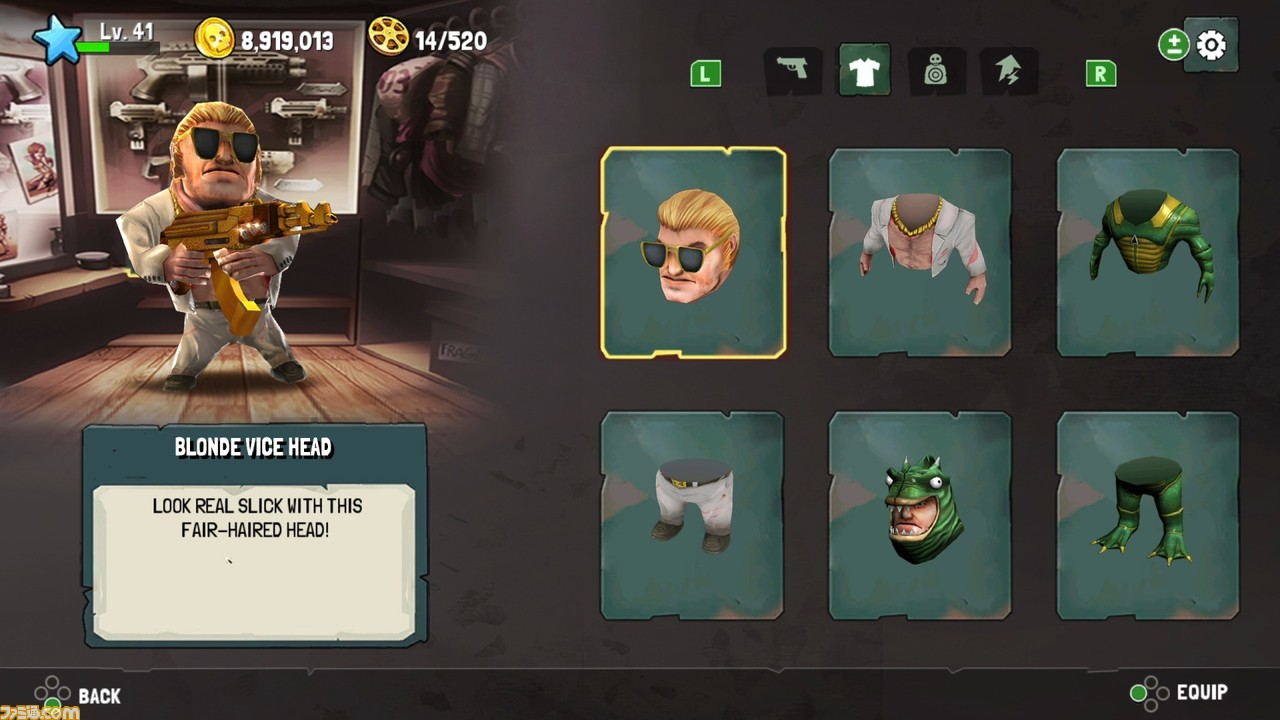Choose the green lizard torso costume
The image size is (1280, 720).
1148,252
